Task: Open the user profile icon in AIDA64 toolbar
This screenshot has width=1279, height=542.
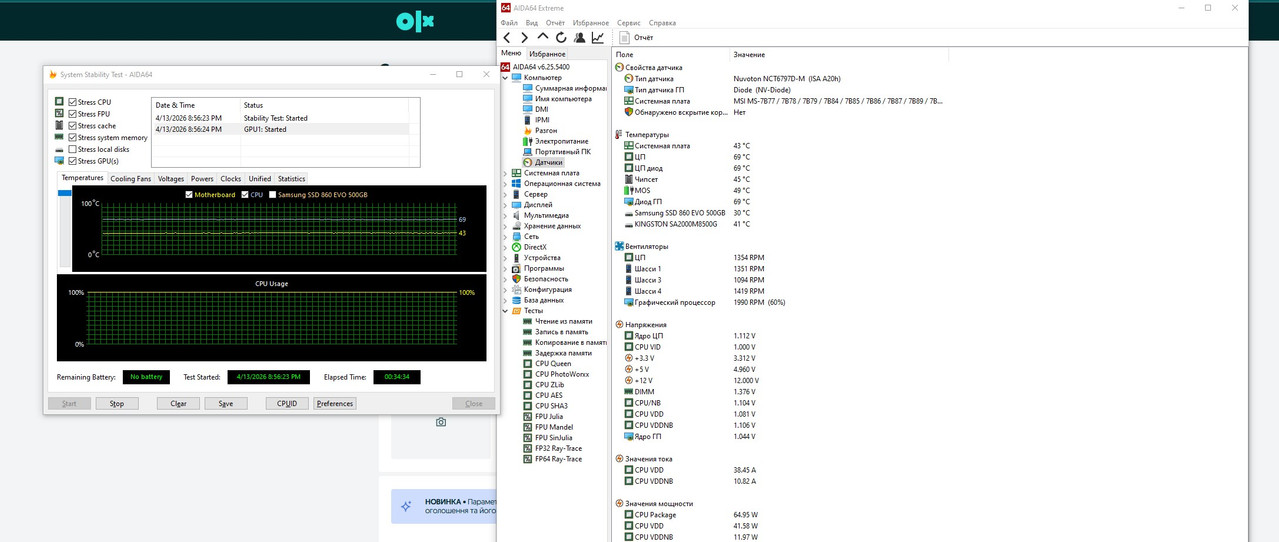Action: [x=579, y=37]
